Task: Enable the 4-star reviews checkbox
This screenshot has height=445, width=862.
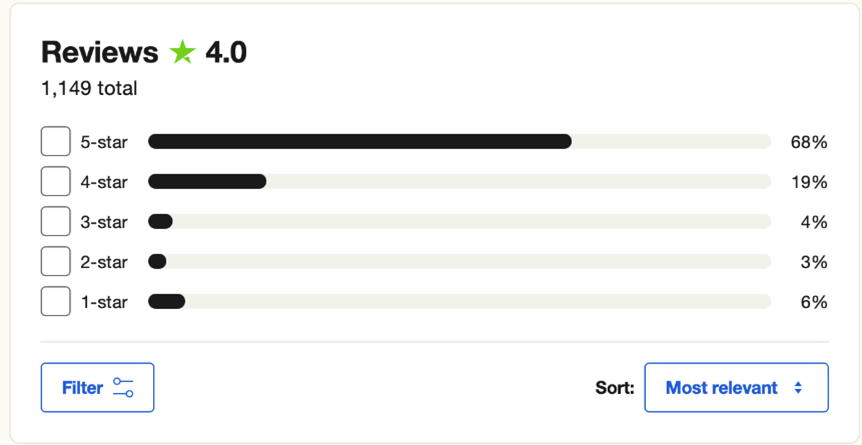Action: click(56, 182)
